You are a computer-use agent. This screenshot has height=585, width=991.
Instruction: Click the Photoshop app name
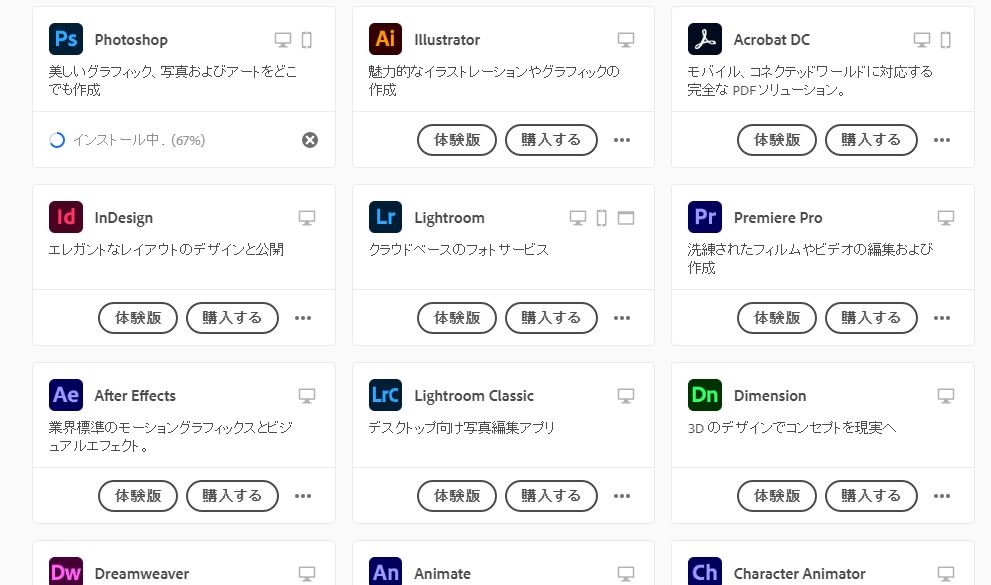tap(131, 40)
